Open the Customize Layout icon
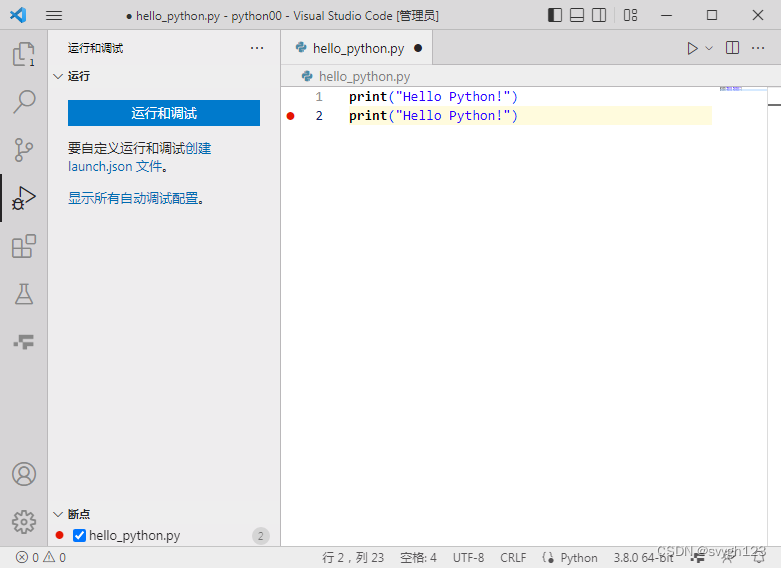 (630, 15)
